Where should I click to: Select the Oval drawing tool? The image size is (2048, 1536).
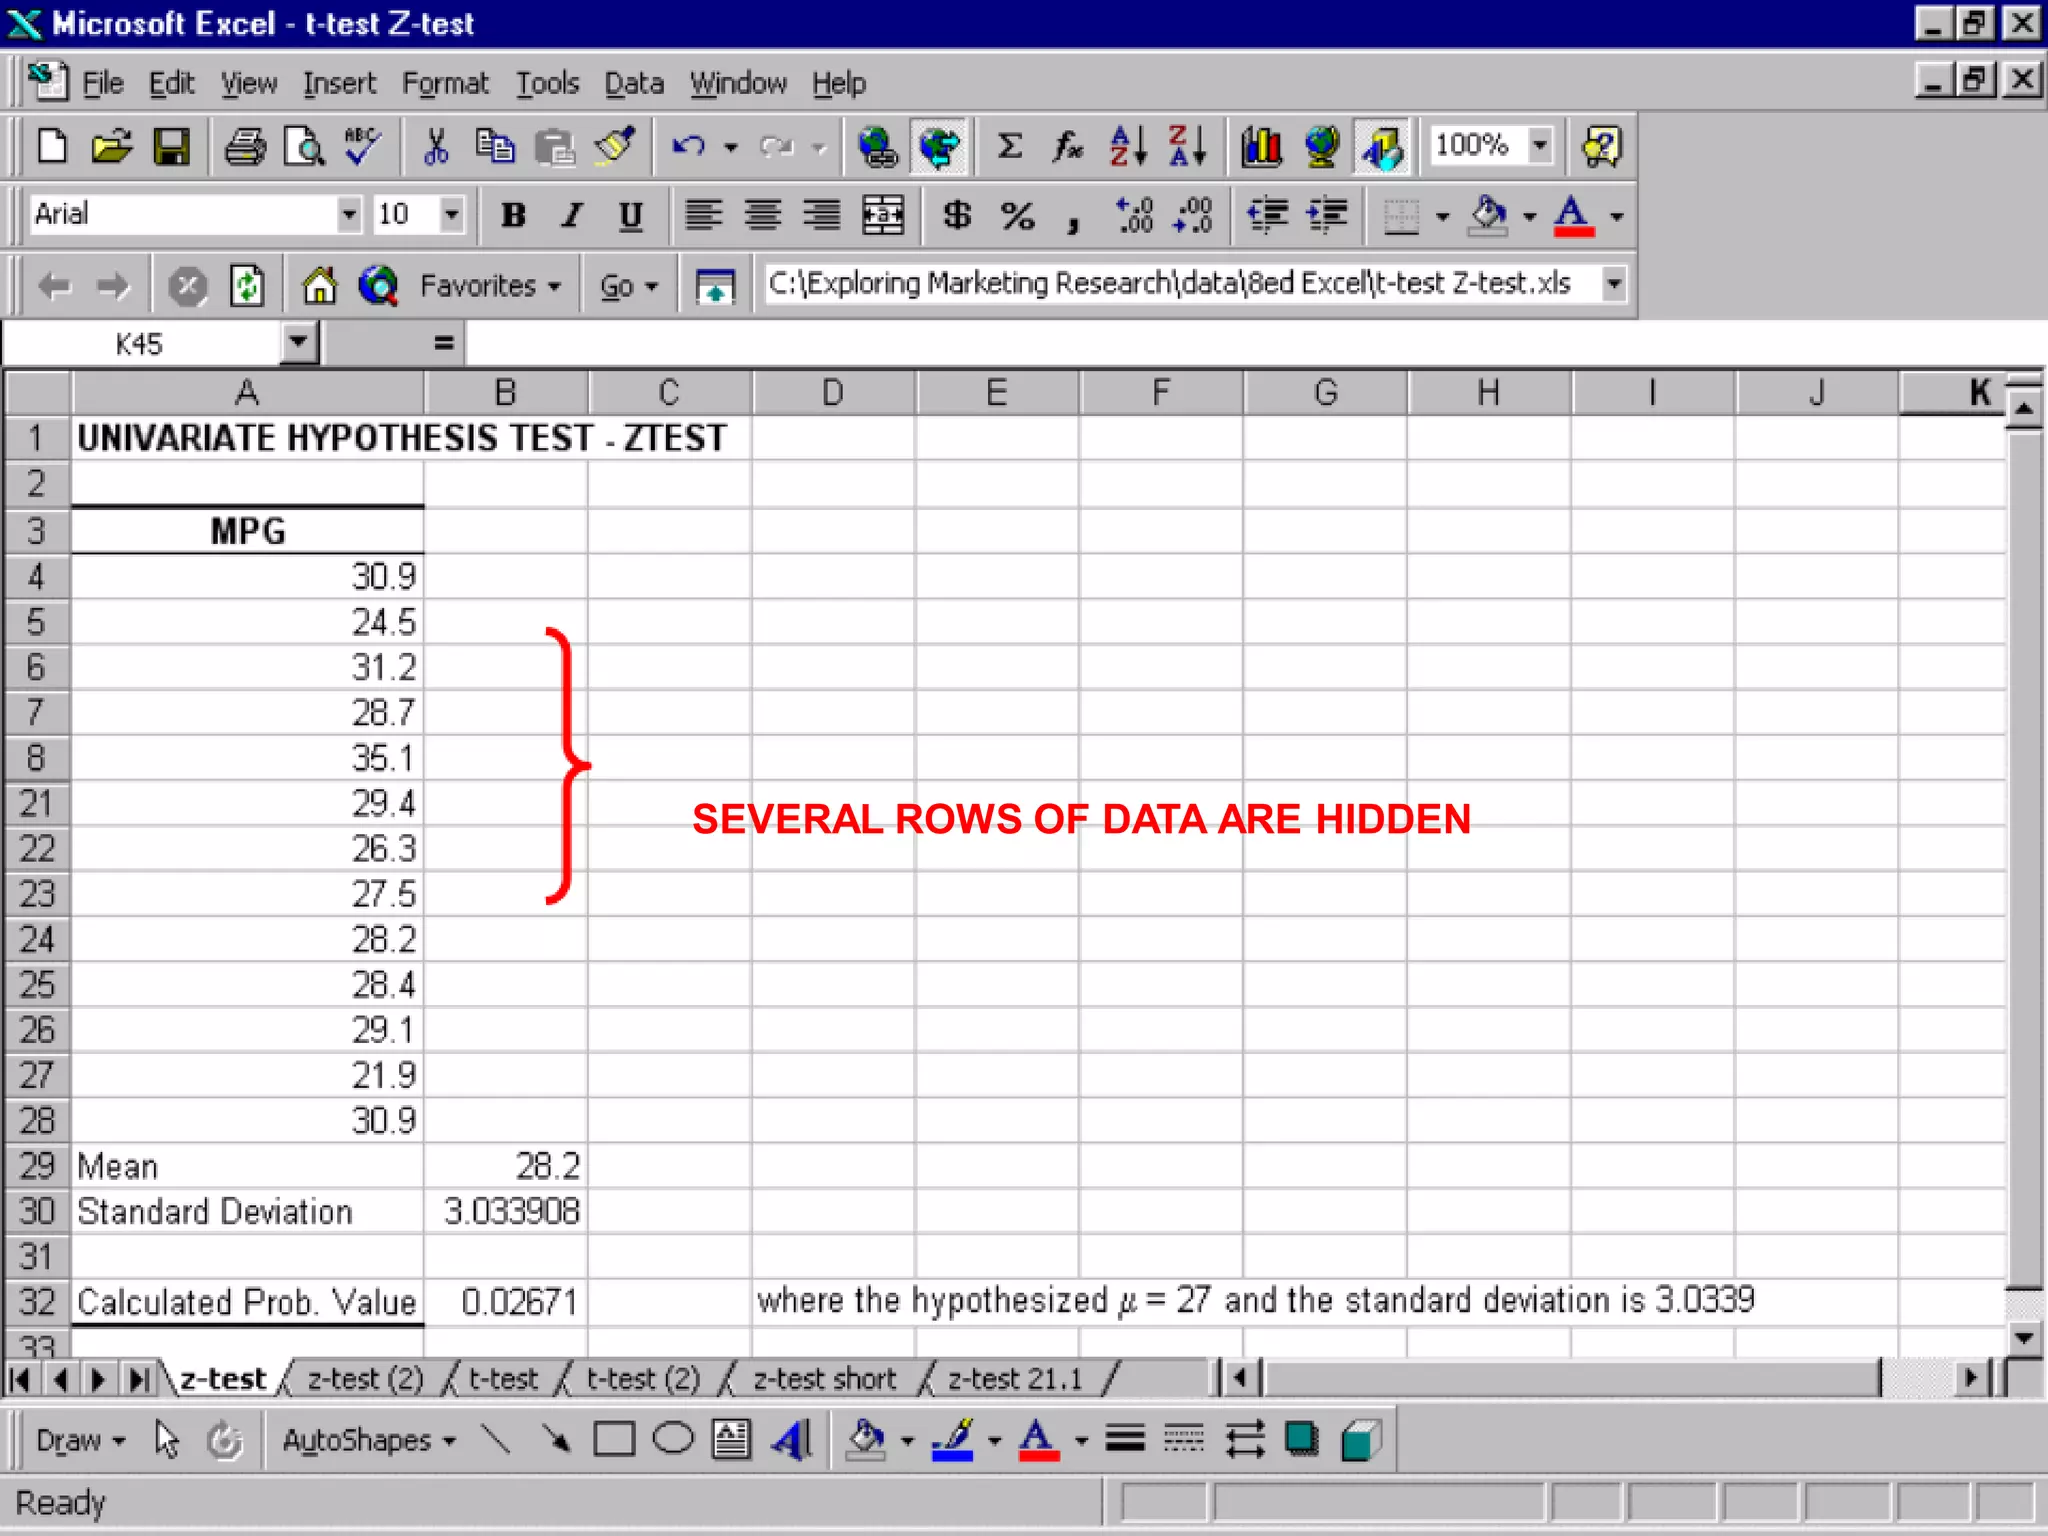click(x=673, y=1440)
